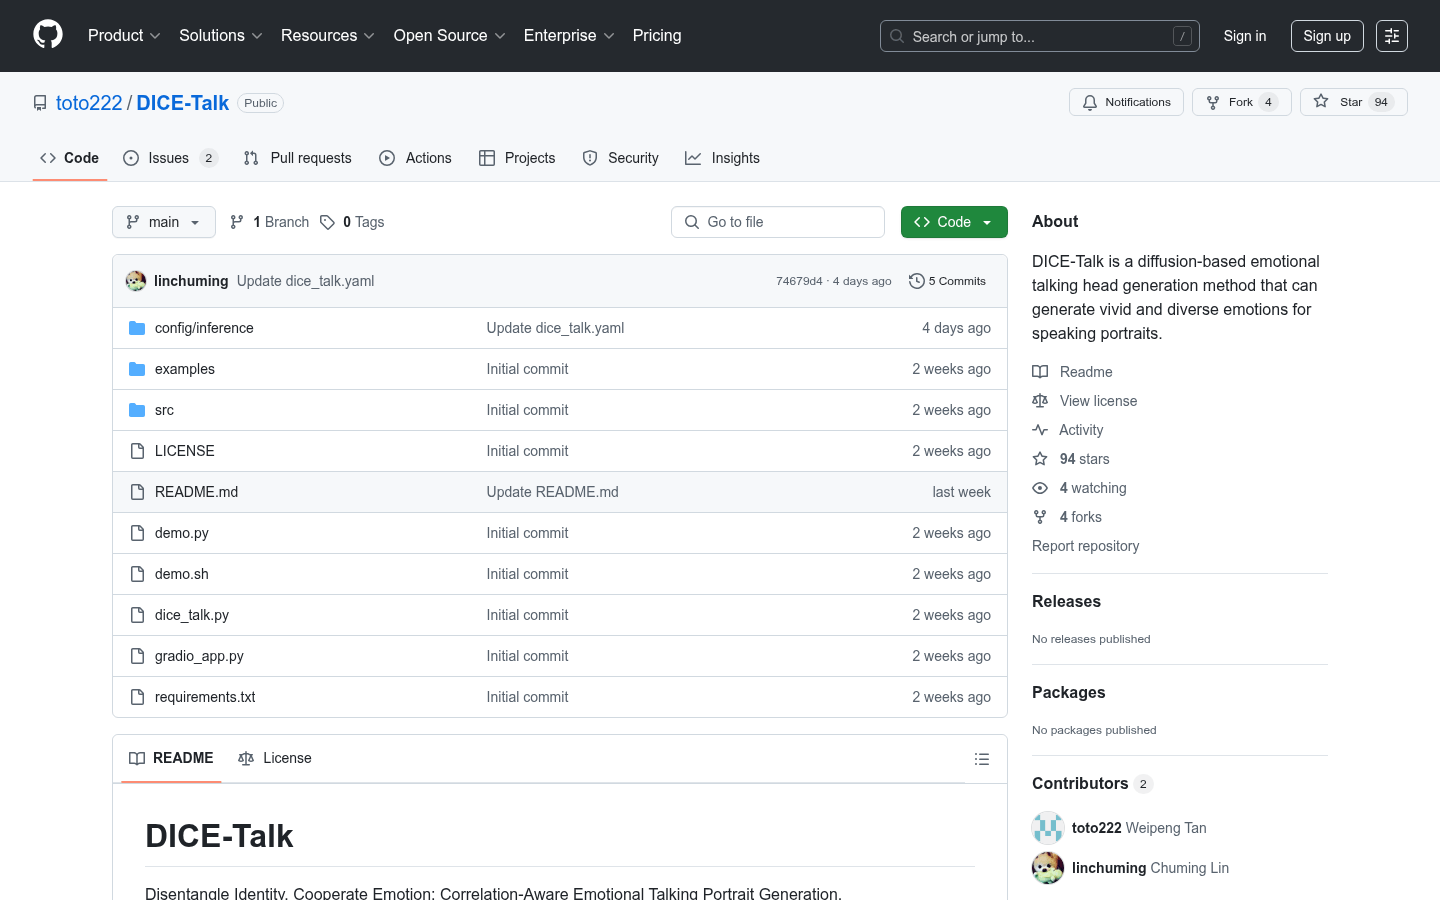The image size is (1440, 900).
Task: Click the examples folder icon
Action: coord(137,369)
